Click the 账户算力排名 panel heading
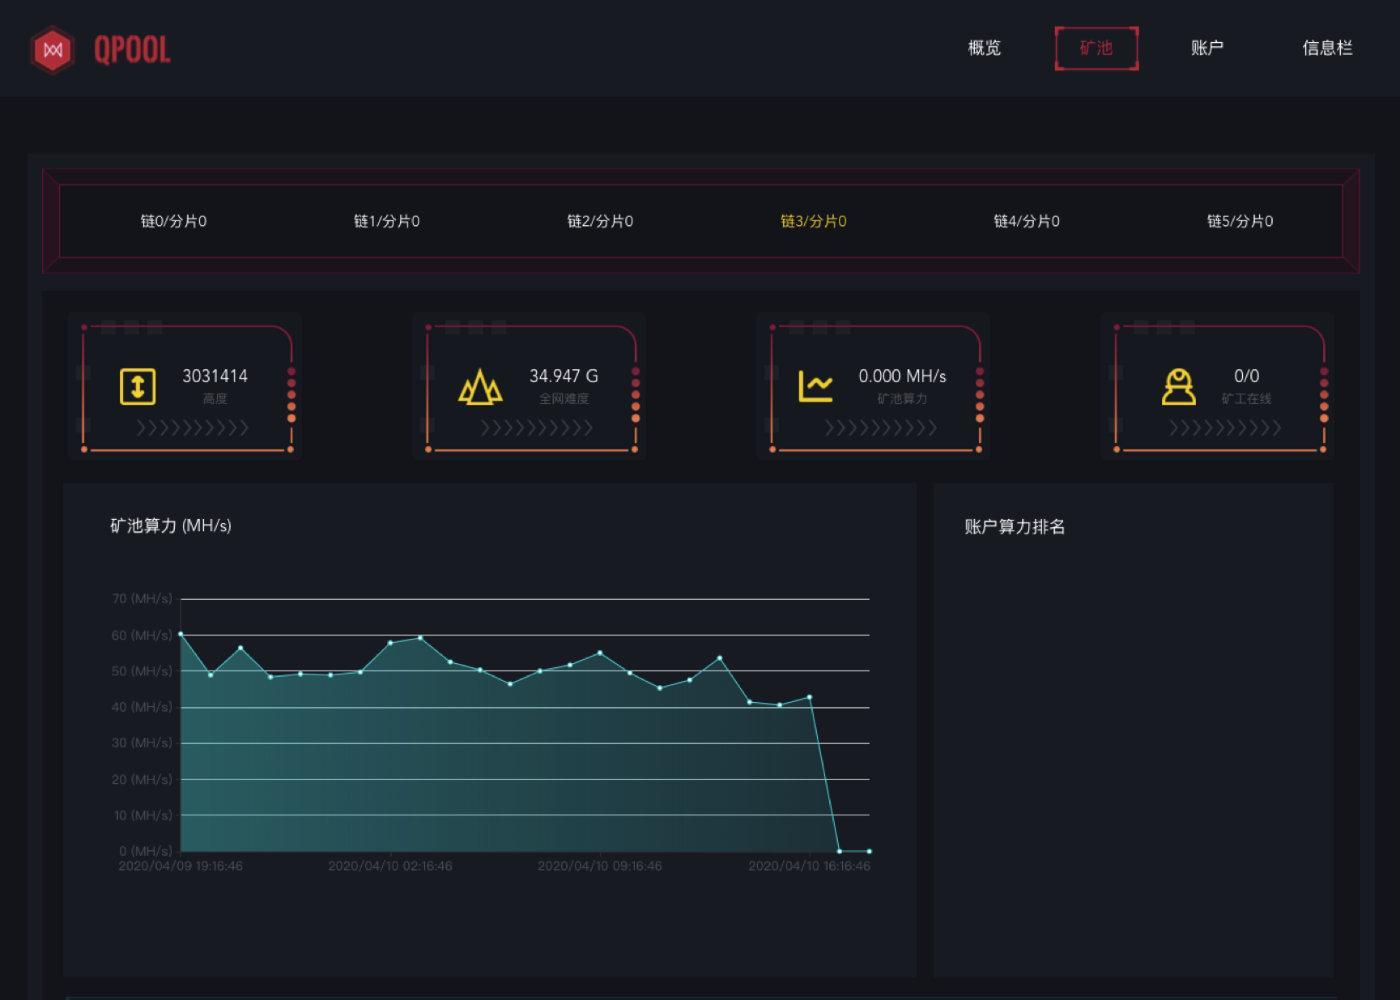The image size is (1400, 1000). coord(1014,527)
